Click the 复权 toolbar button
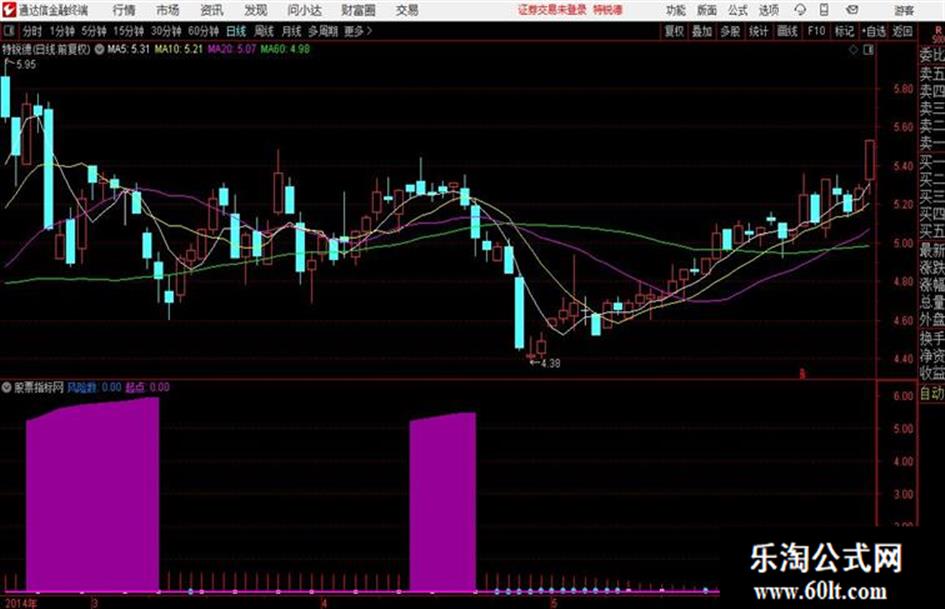Viewport: 945px width, 609px height. [674, 31]
